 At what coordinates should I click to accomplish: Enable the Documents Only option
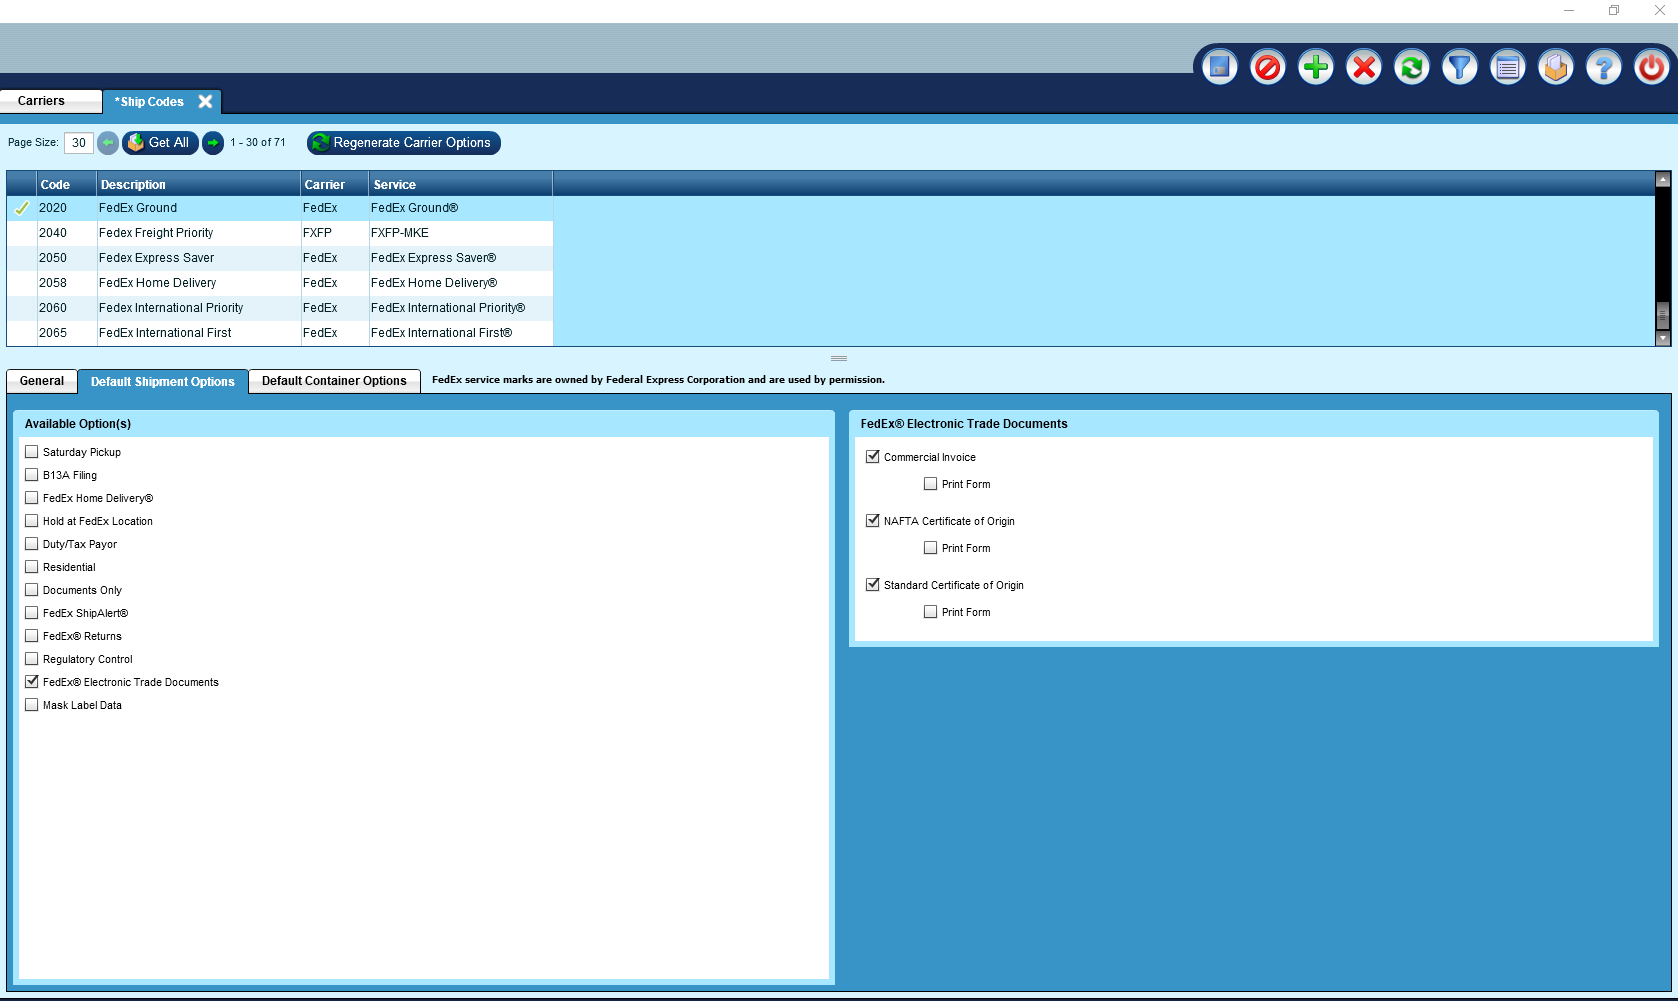32,590
